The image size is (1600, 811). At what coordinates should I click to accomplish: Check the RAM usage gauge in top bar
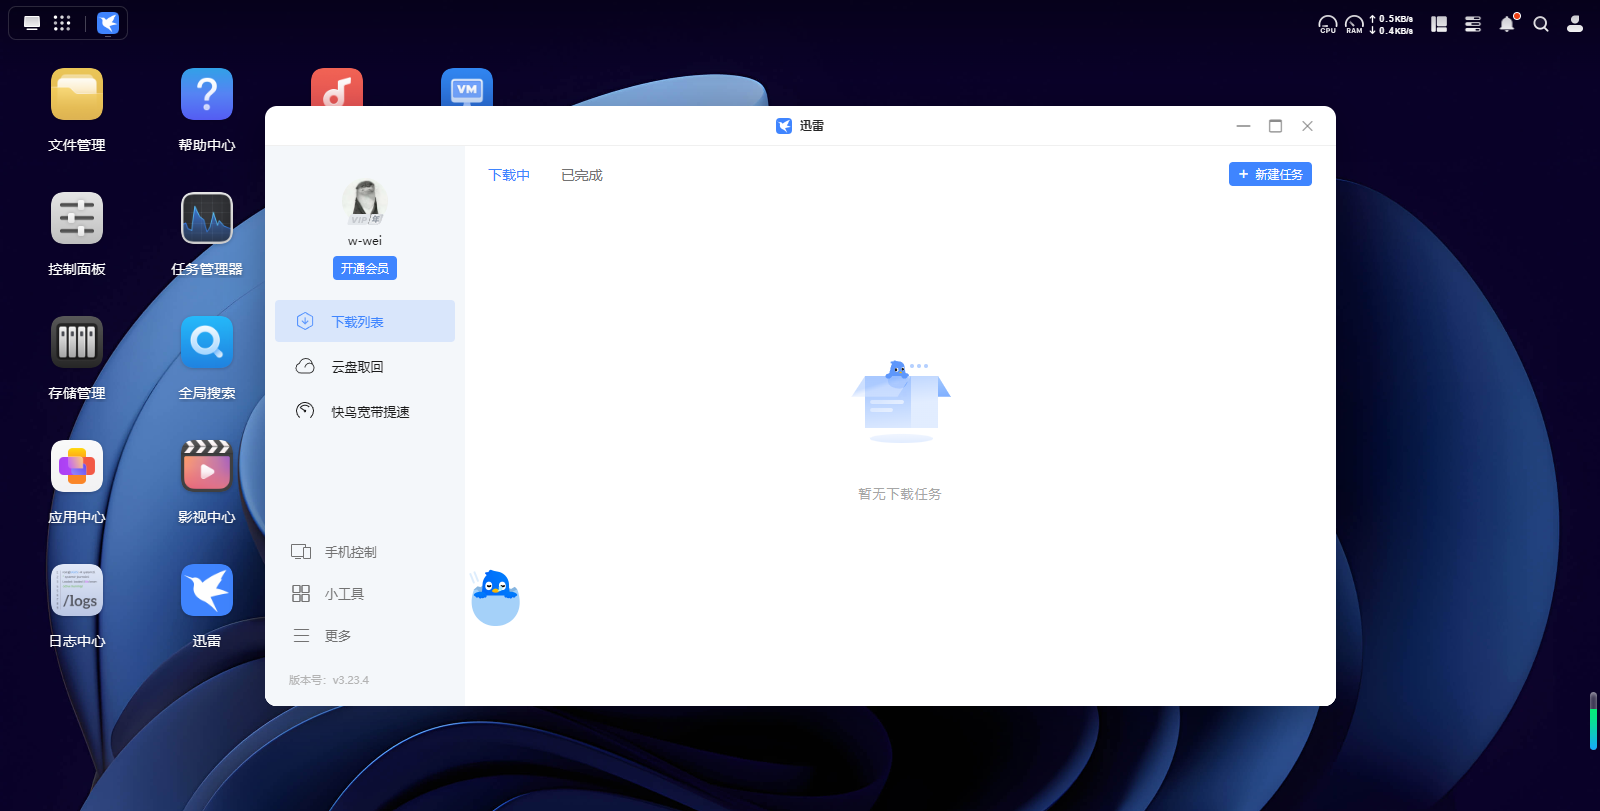1354,24
